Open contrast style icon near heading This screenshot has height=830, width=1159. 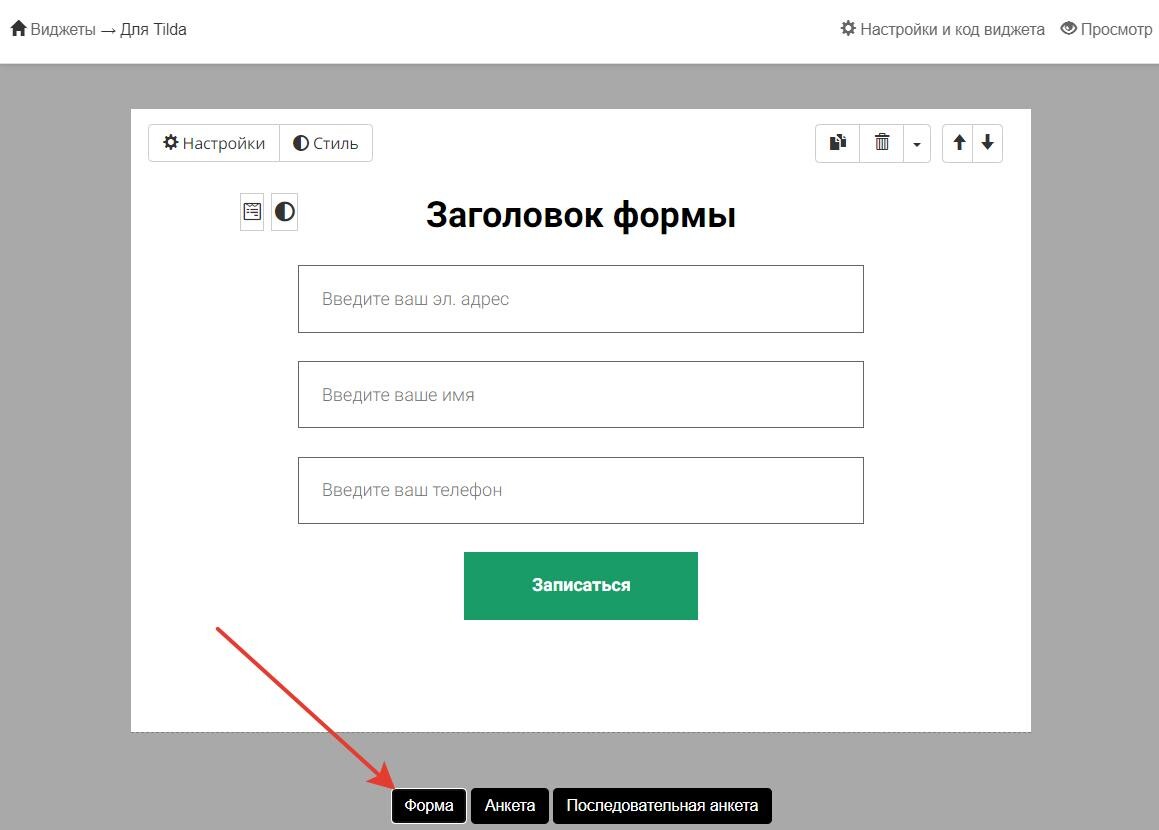(285, 212)
